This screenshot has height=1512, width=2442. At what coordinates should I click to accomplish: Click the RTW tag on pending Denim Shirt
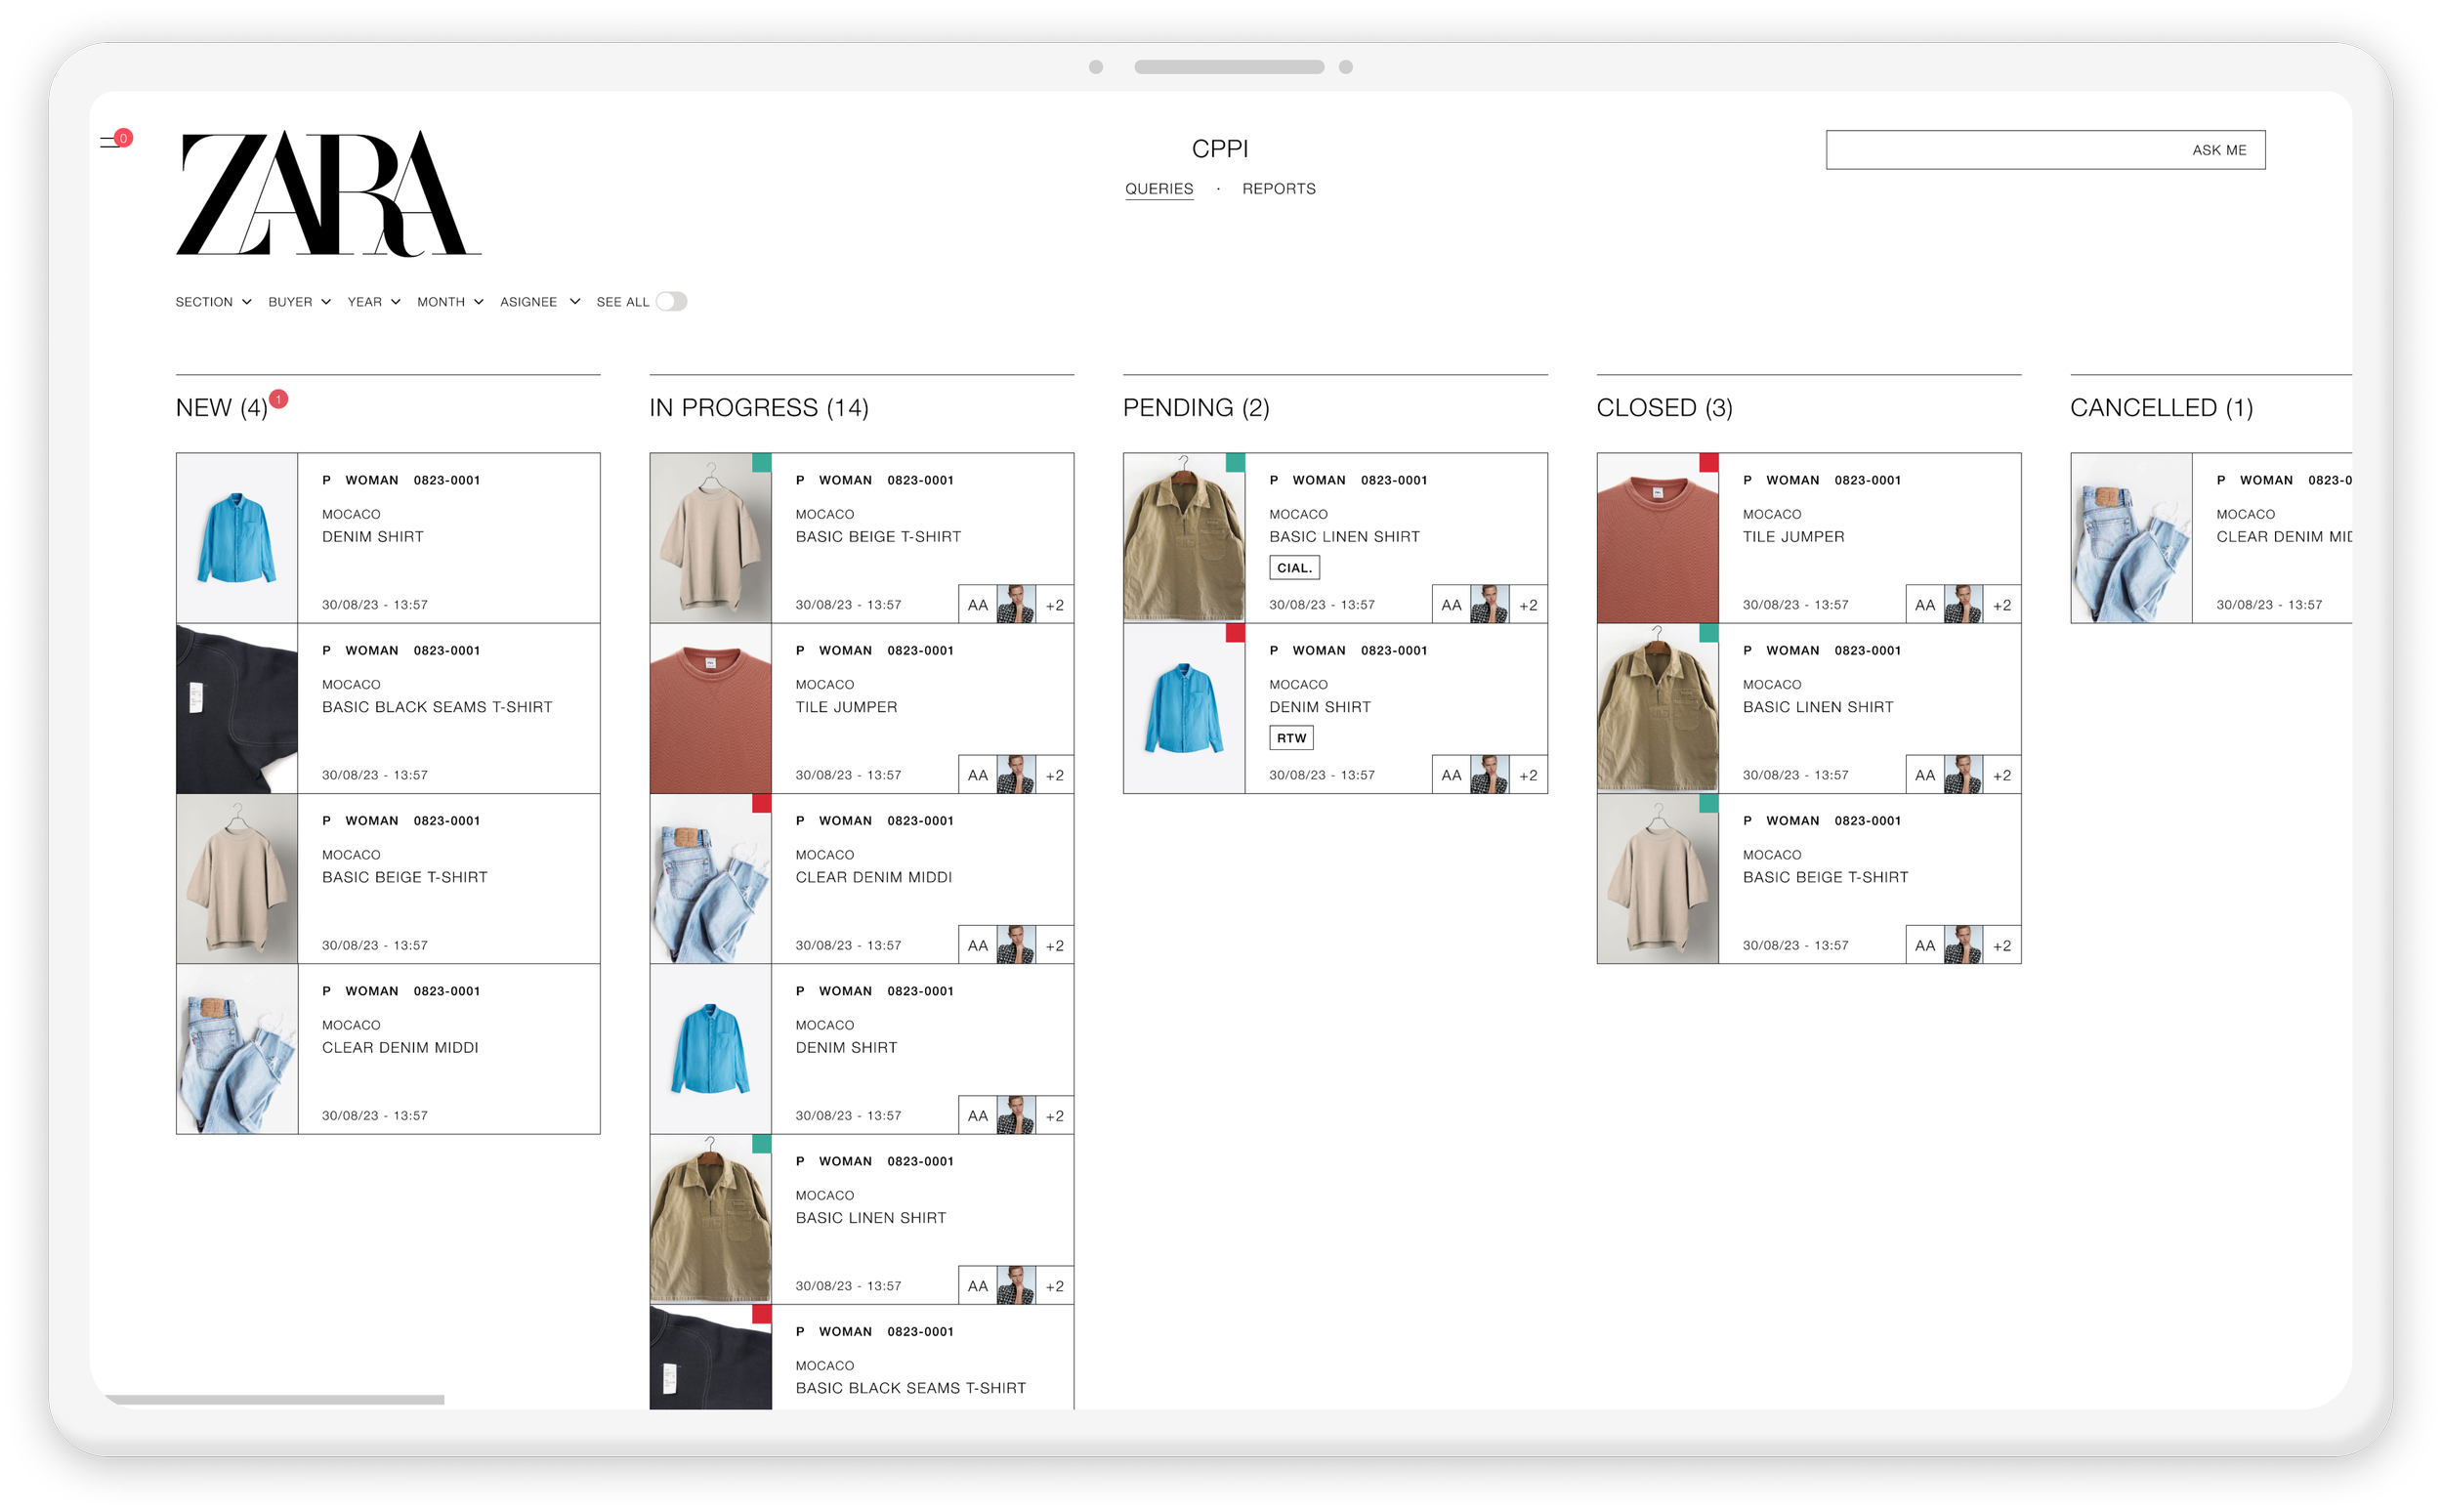pos(1290,738)
